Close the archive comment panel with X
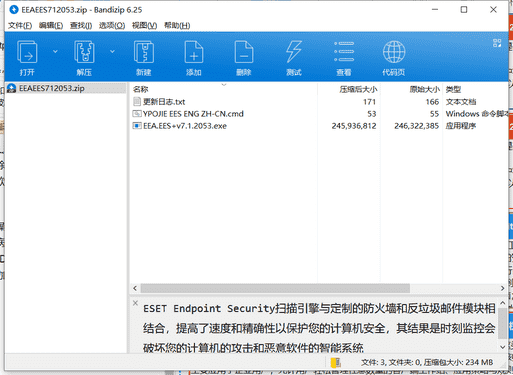 tap(135, 303)
